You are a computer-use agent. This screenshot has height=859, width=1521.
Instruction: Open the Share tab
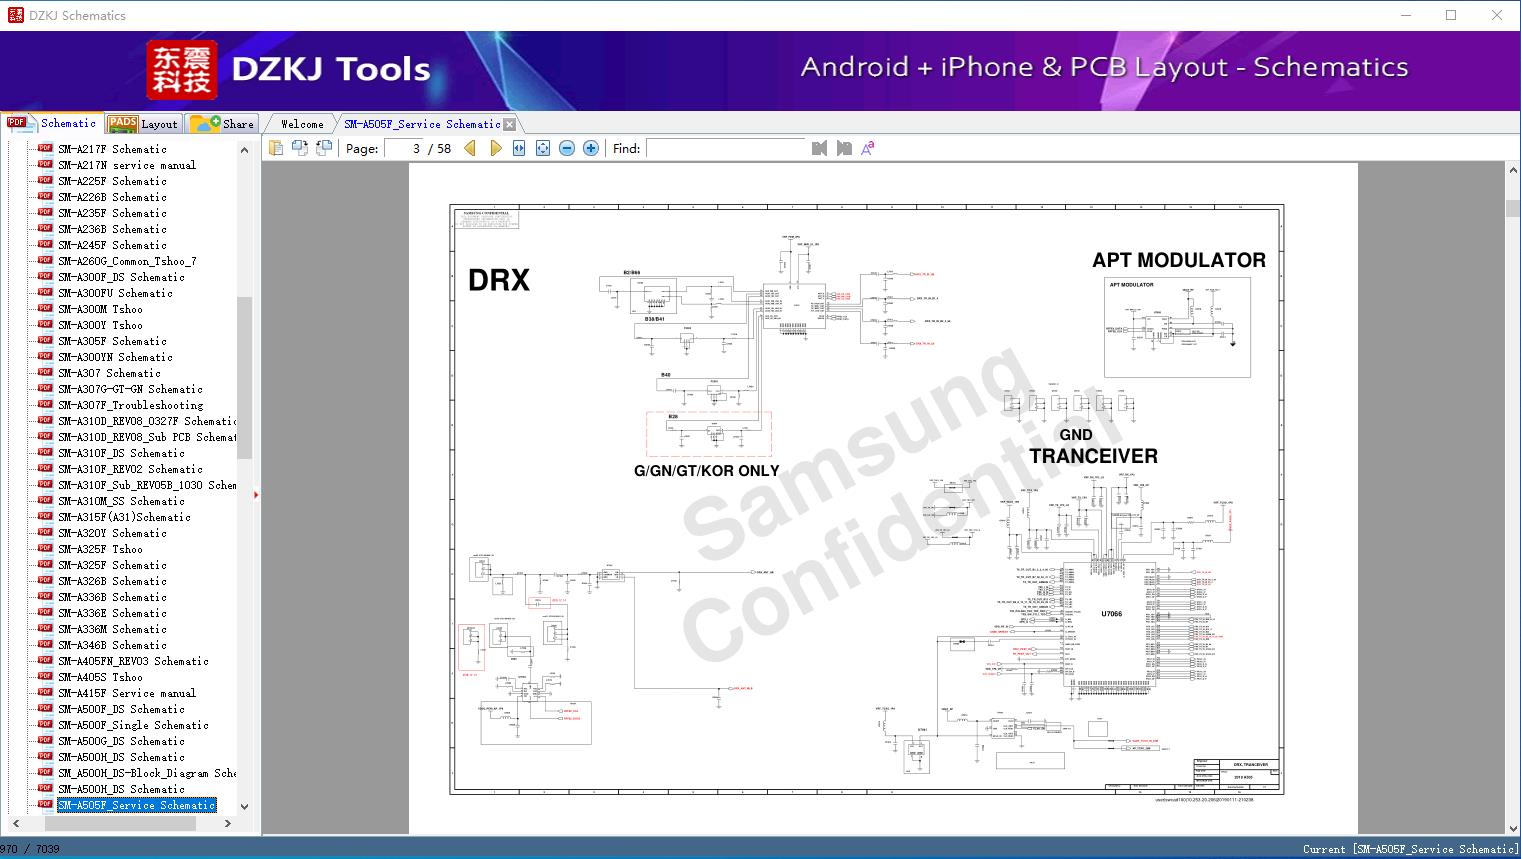(x=222, y=124)
